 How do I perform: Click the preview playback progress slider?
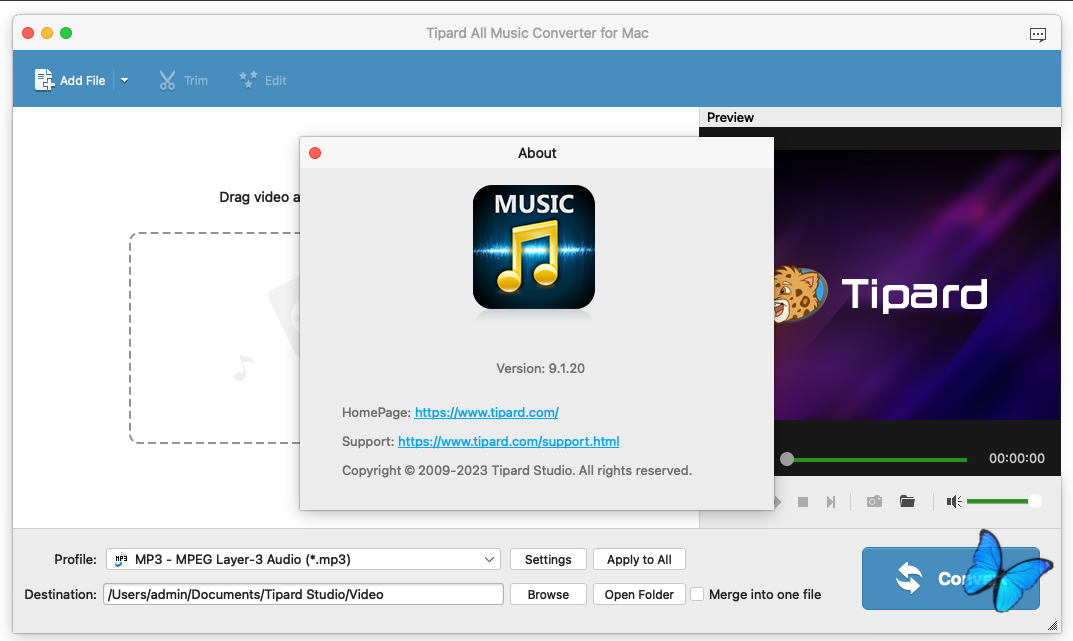[x=874, y=460]
